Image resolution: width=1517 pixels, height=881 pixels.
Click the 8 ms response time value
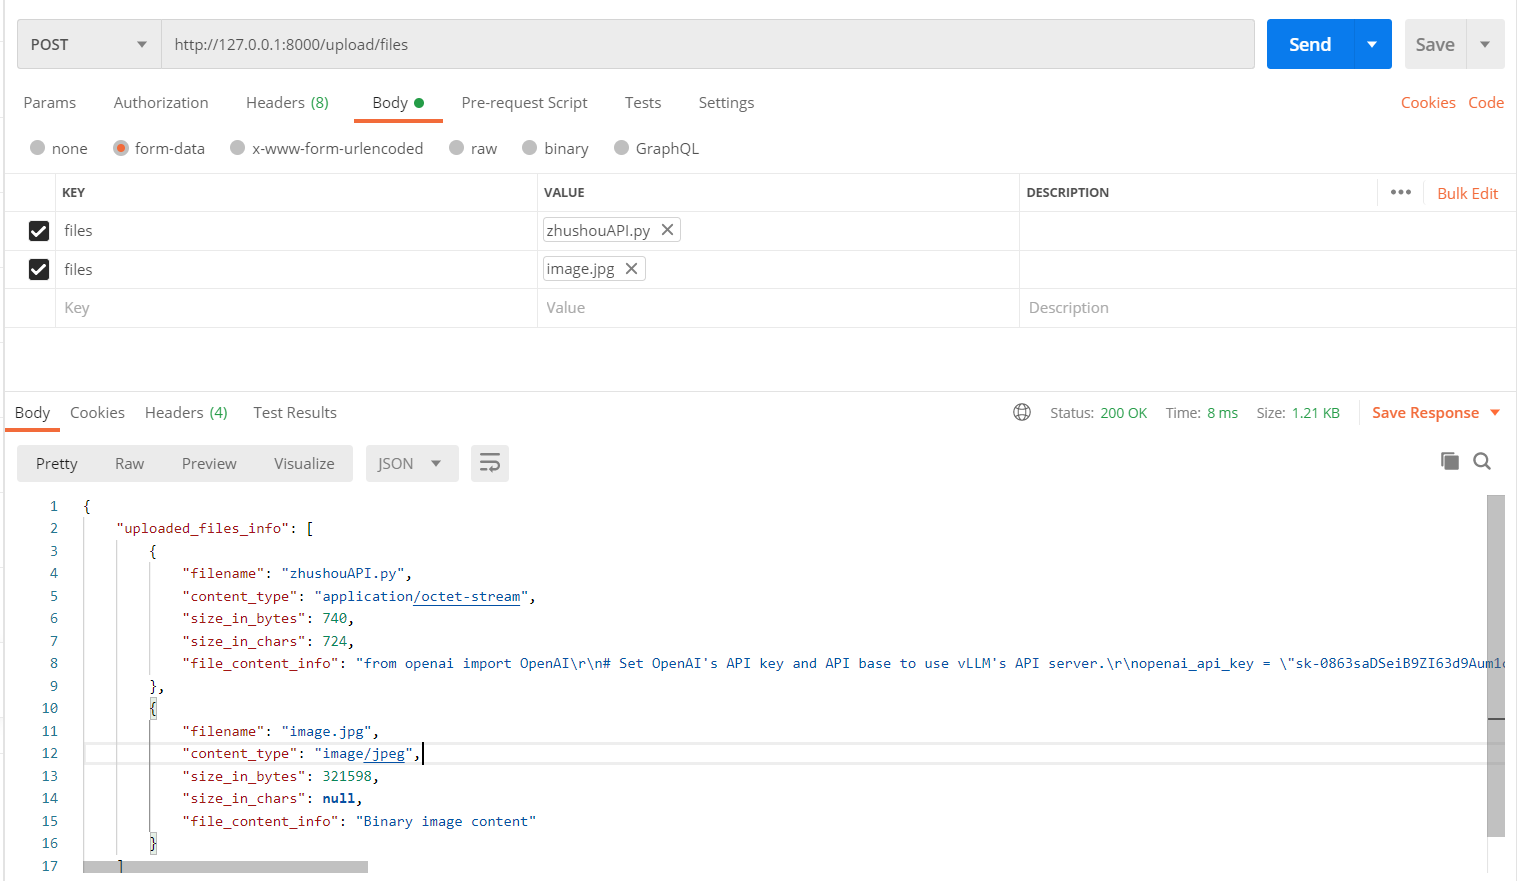coord(1222,413)
